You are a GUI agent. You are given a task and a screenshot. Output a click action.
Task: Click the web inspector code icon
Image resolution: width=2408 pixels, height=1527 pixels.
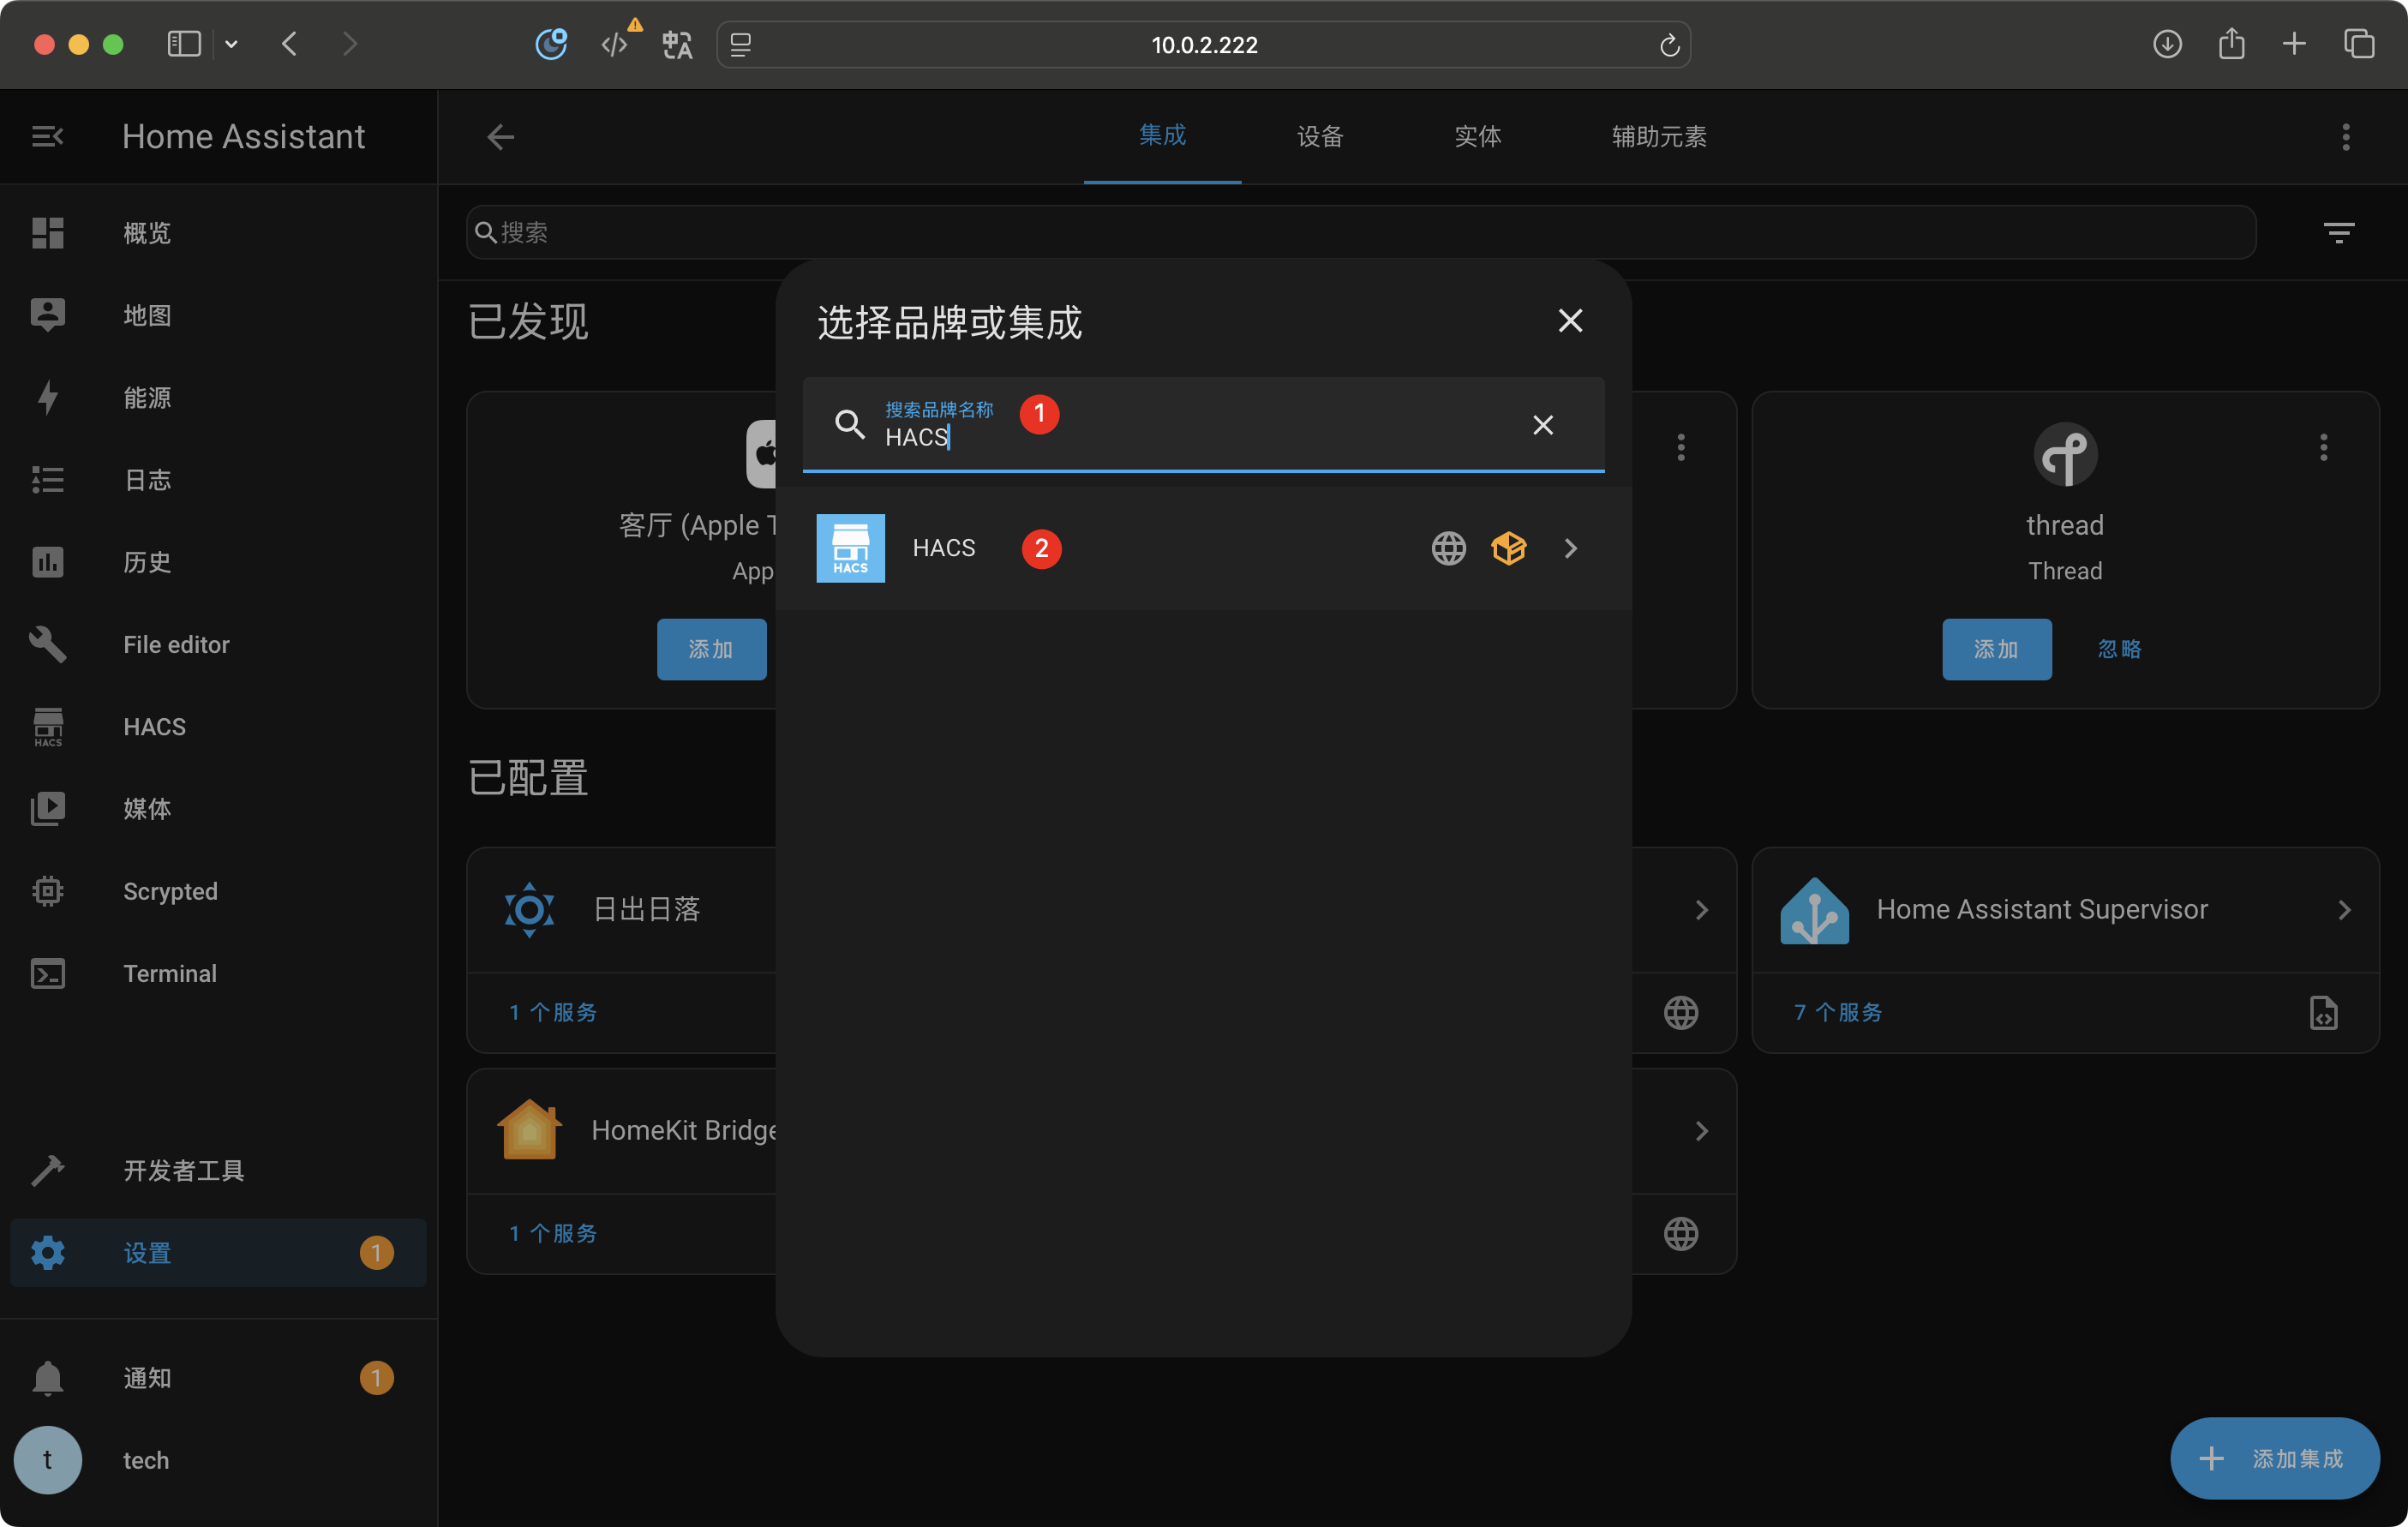click(615, 44)
